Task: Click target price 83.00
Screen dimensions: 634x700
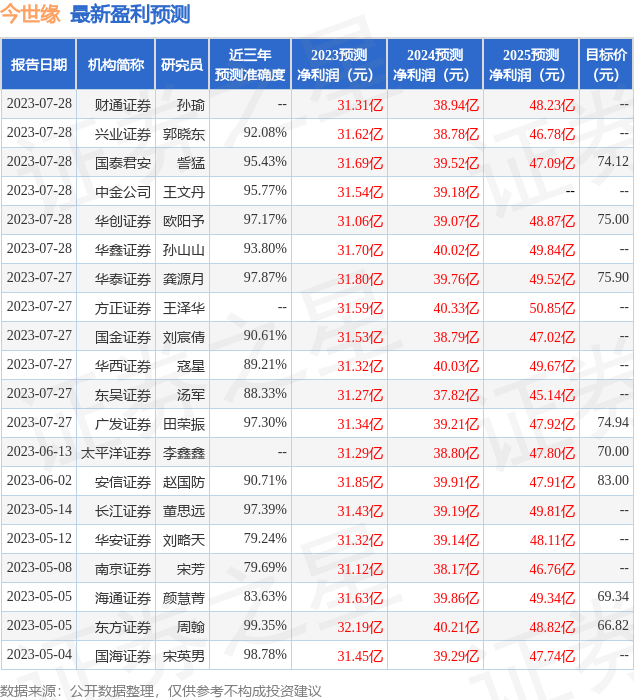Action: click(x=613, y=481)
